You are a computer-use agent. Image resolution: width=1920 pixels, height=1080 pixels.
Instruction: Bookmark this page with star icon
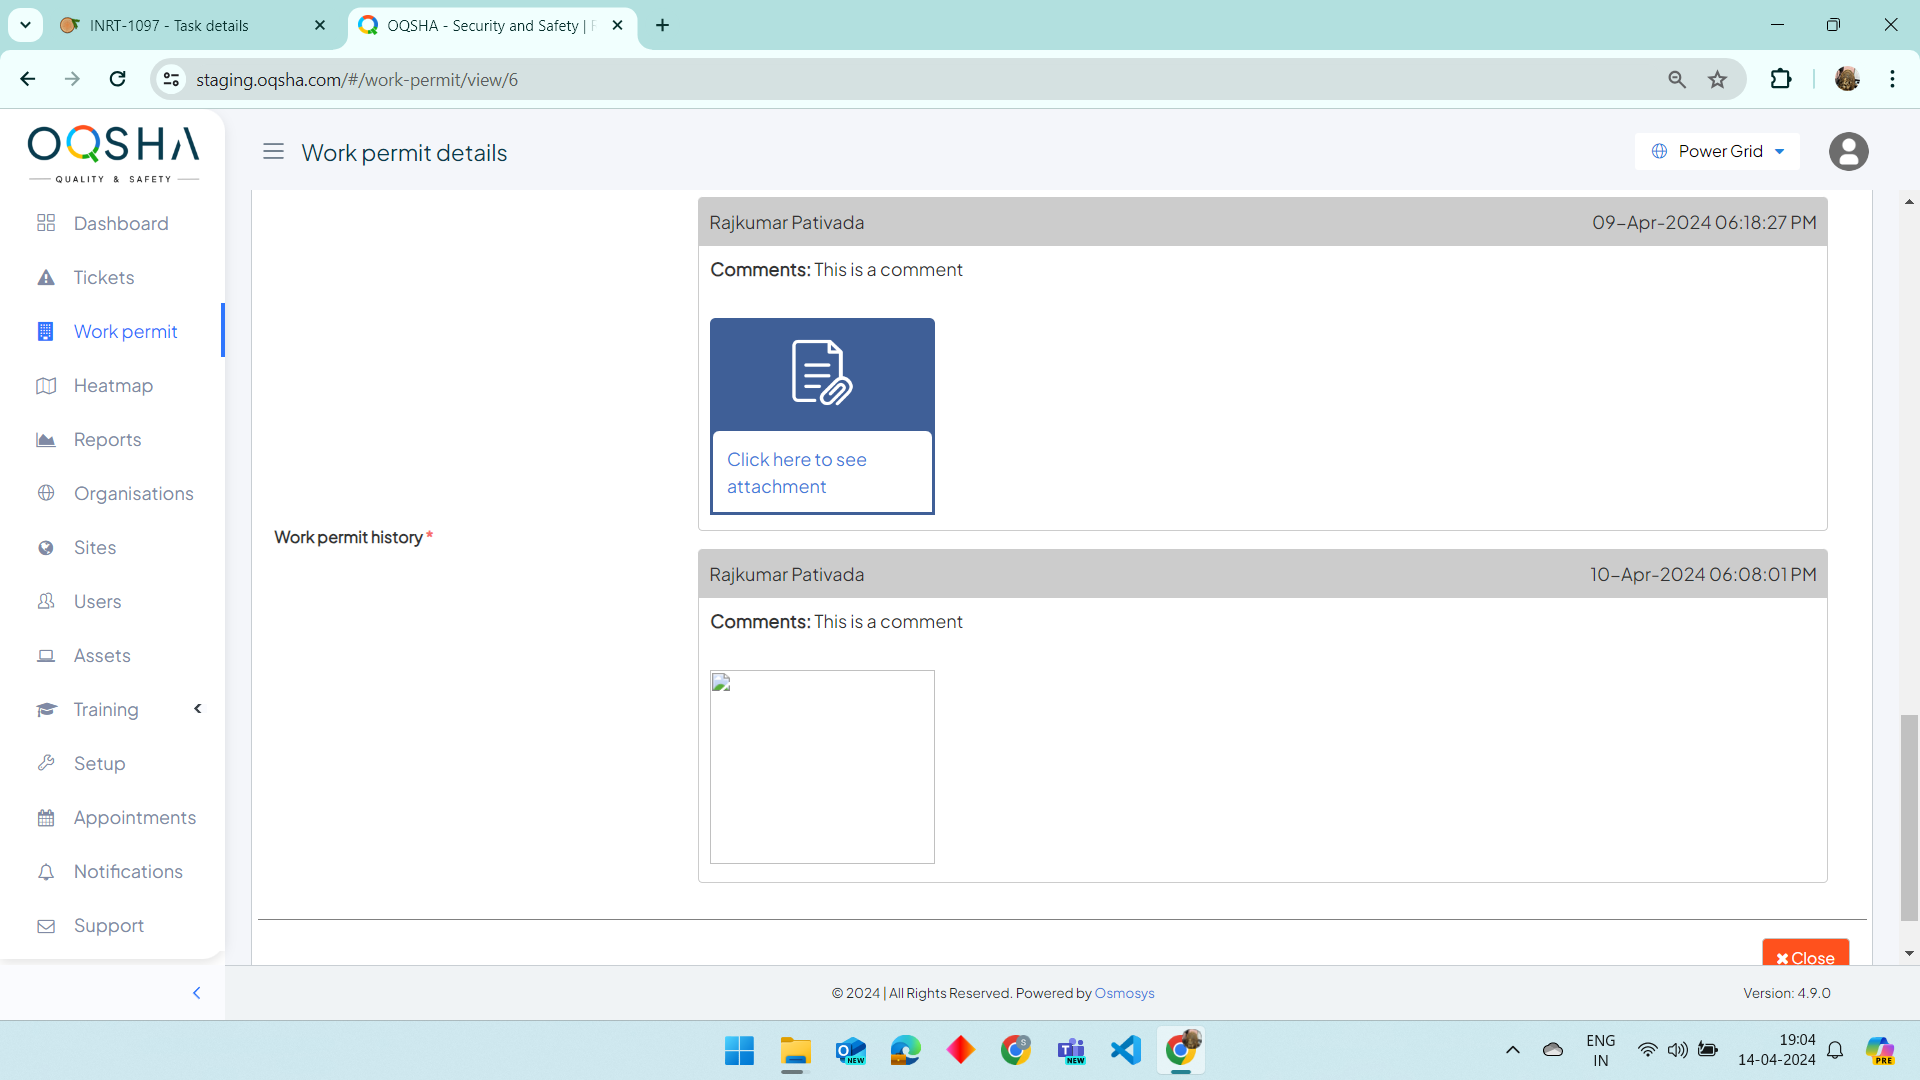[x=1717, y=80]
